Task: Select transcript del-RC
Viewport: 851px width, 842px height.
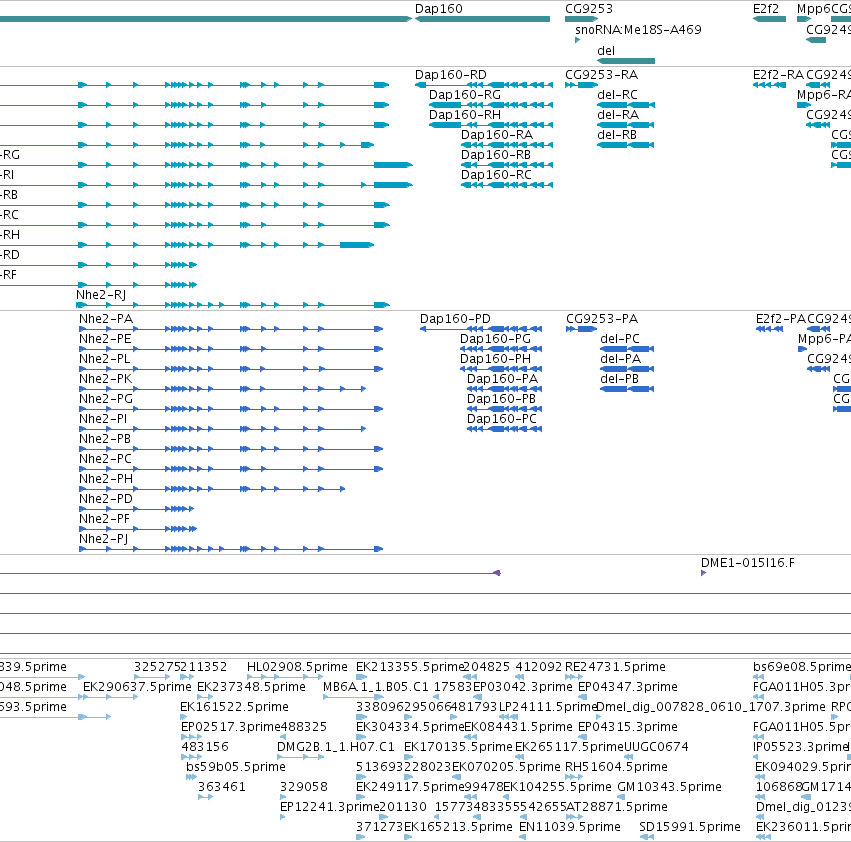Action: [x=617, y=94]
